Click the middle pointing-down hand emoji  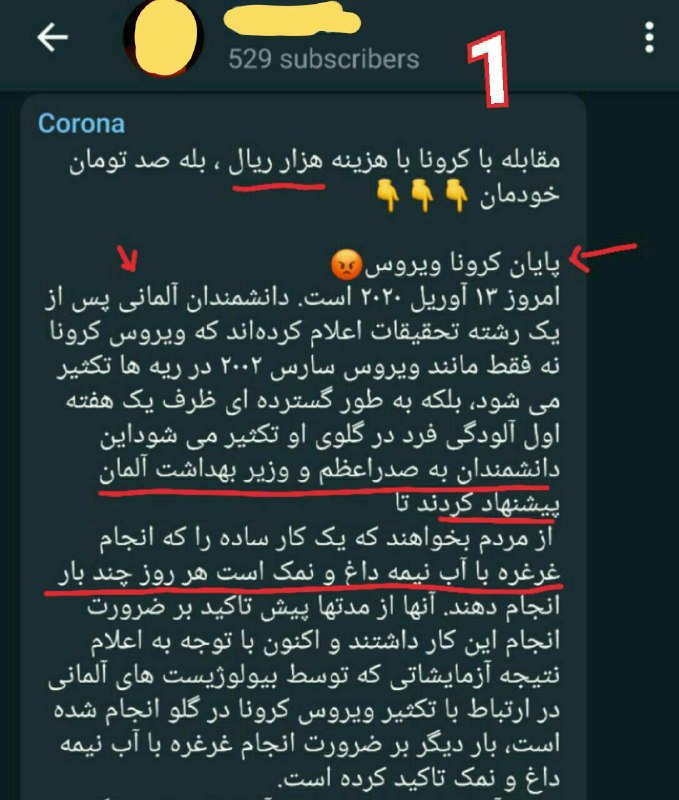point(422,195)
